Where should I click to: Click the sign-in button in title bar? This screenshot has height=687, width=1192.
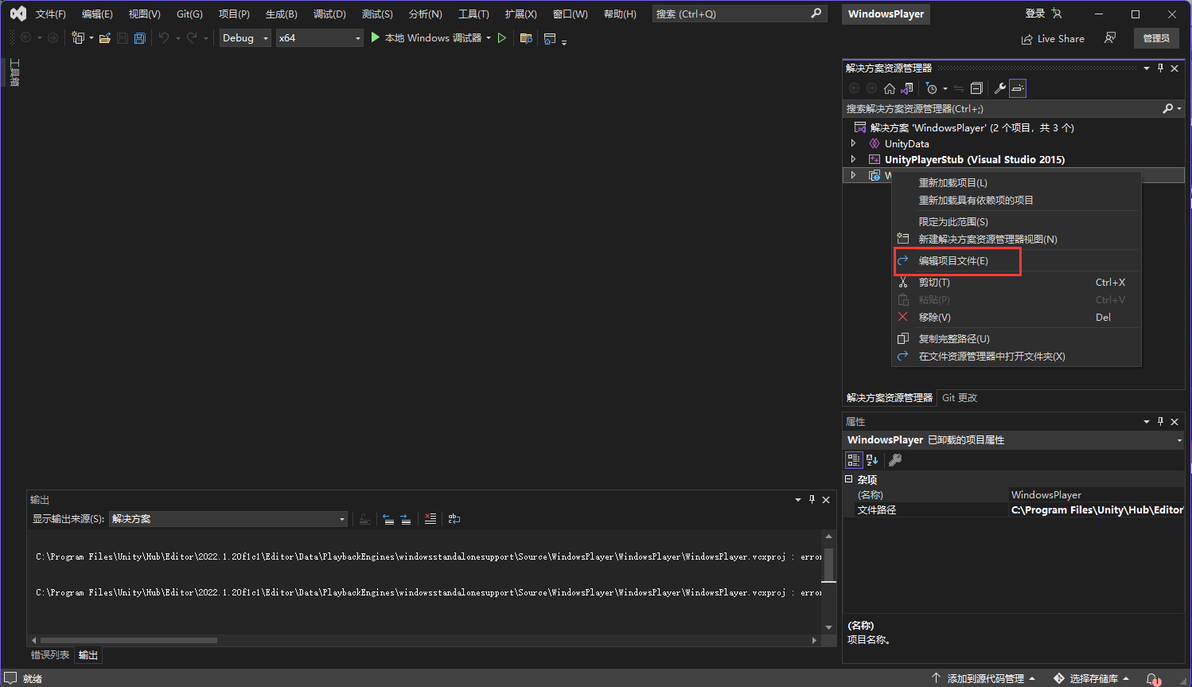[x=1043, y=14]
